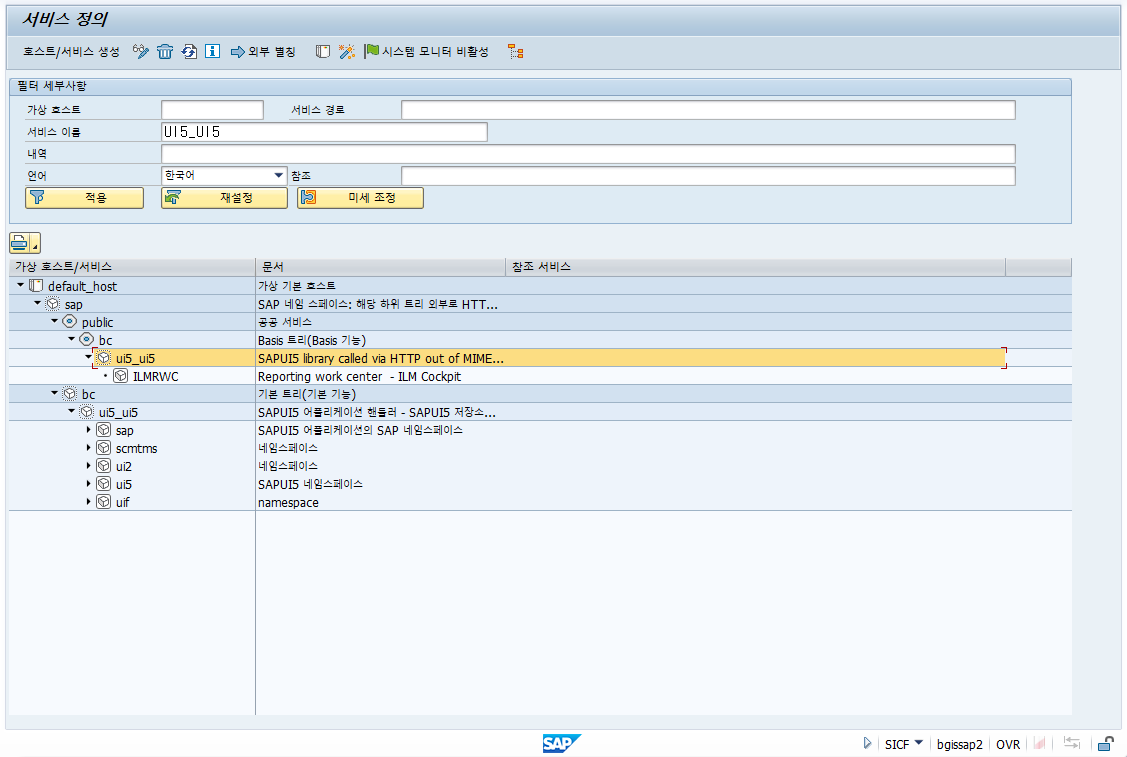This screenshot has height=757, width=1127.
Task: Expand the ui5 namespace tree node
Action: coord(88,484)
